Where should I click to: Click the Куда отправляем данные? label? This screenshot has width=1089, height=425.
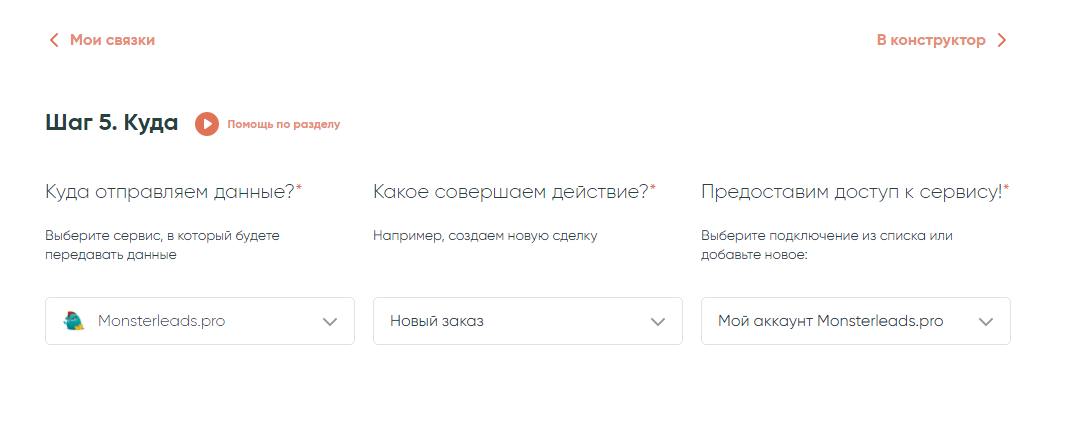pos(170,191)
